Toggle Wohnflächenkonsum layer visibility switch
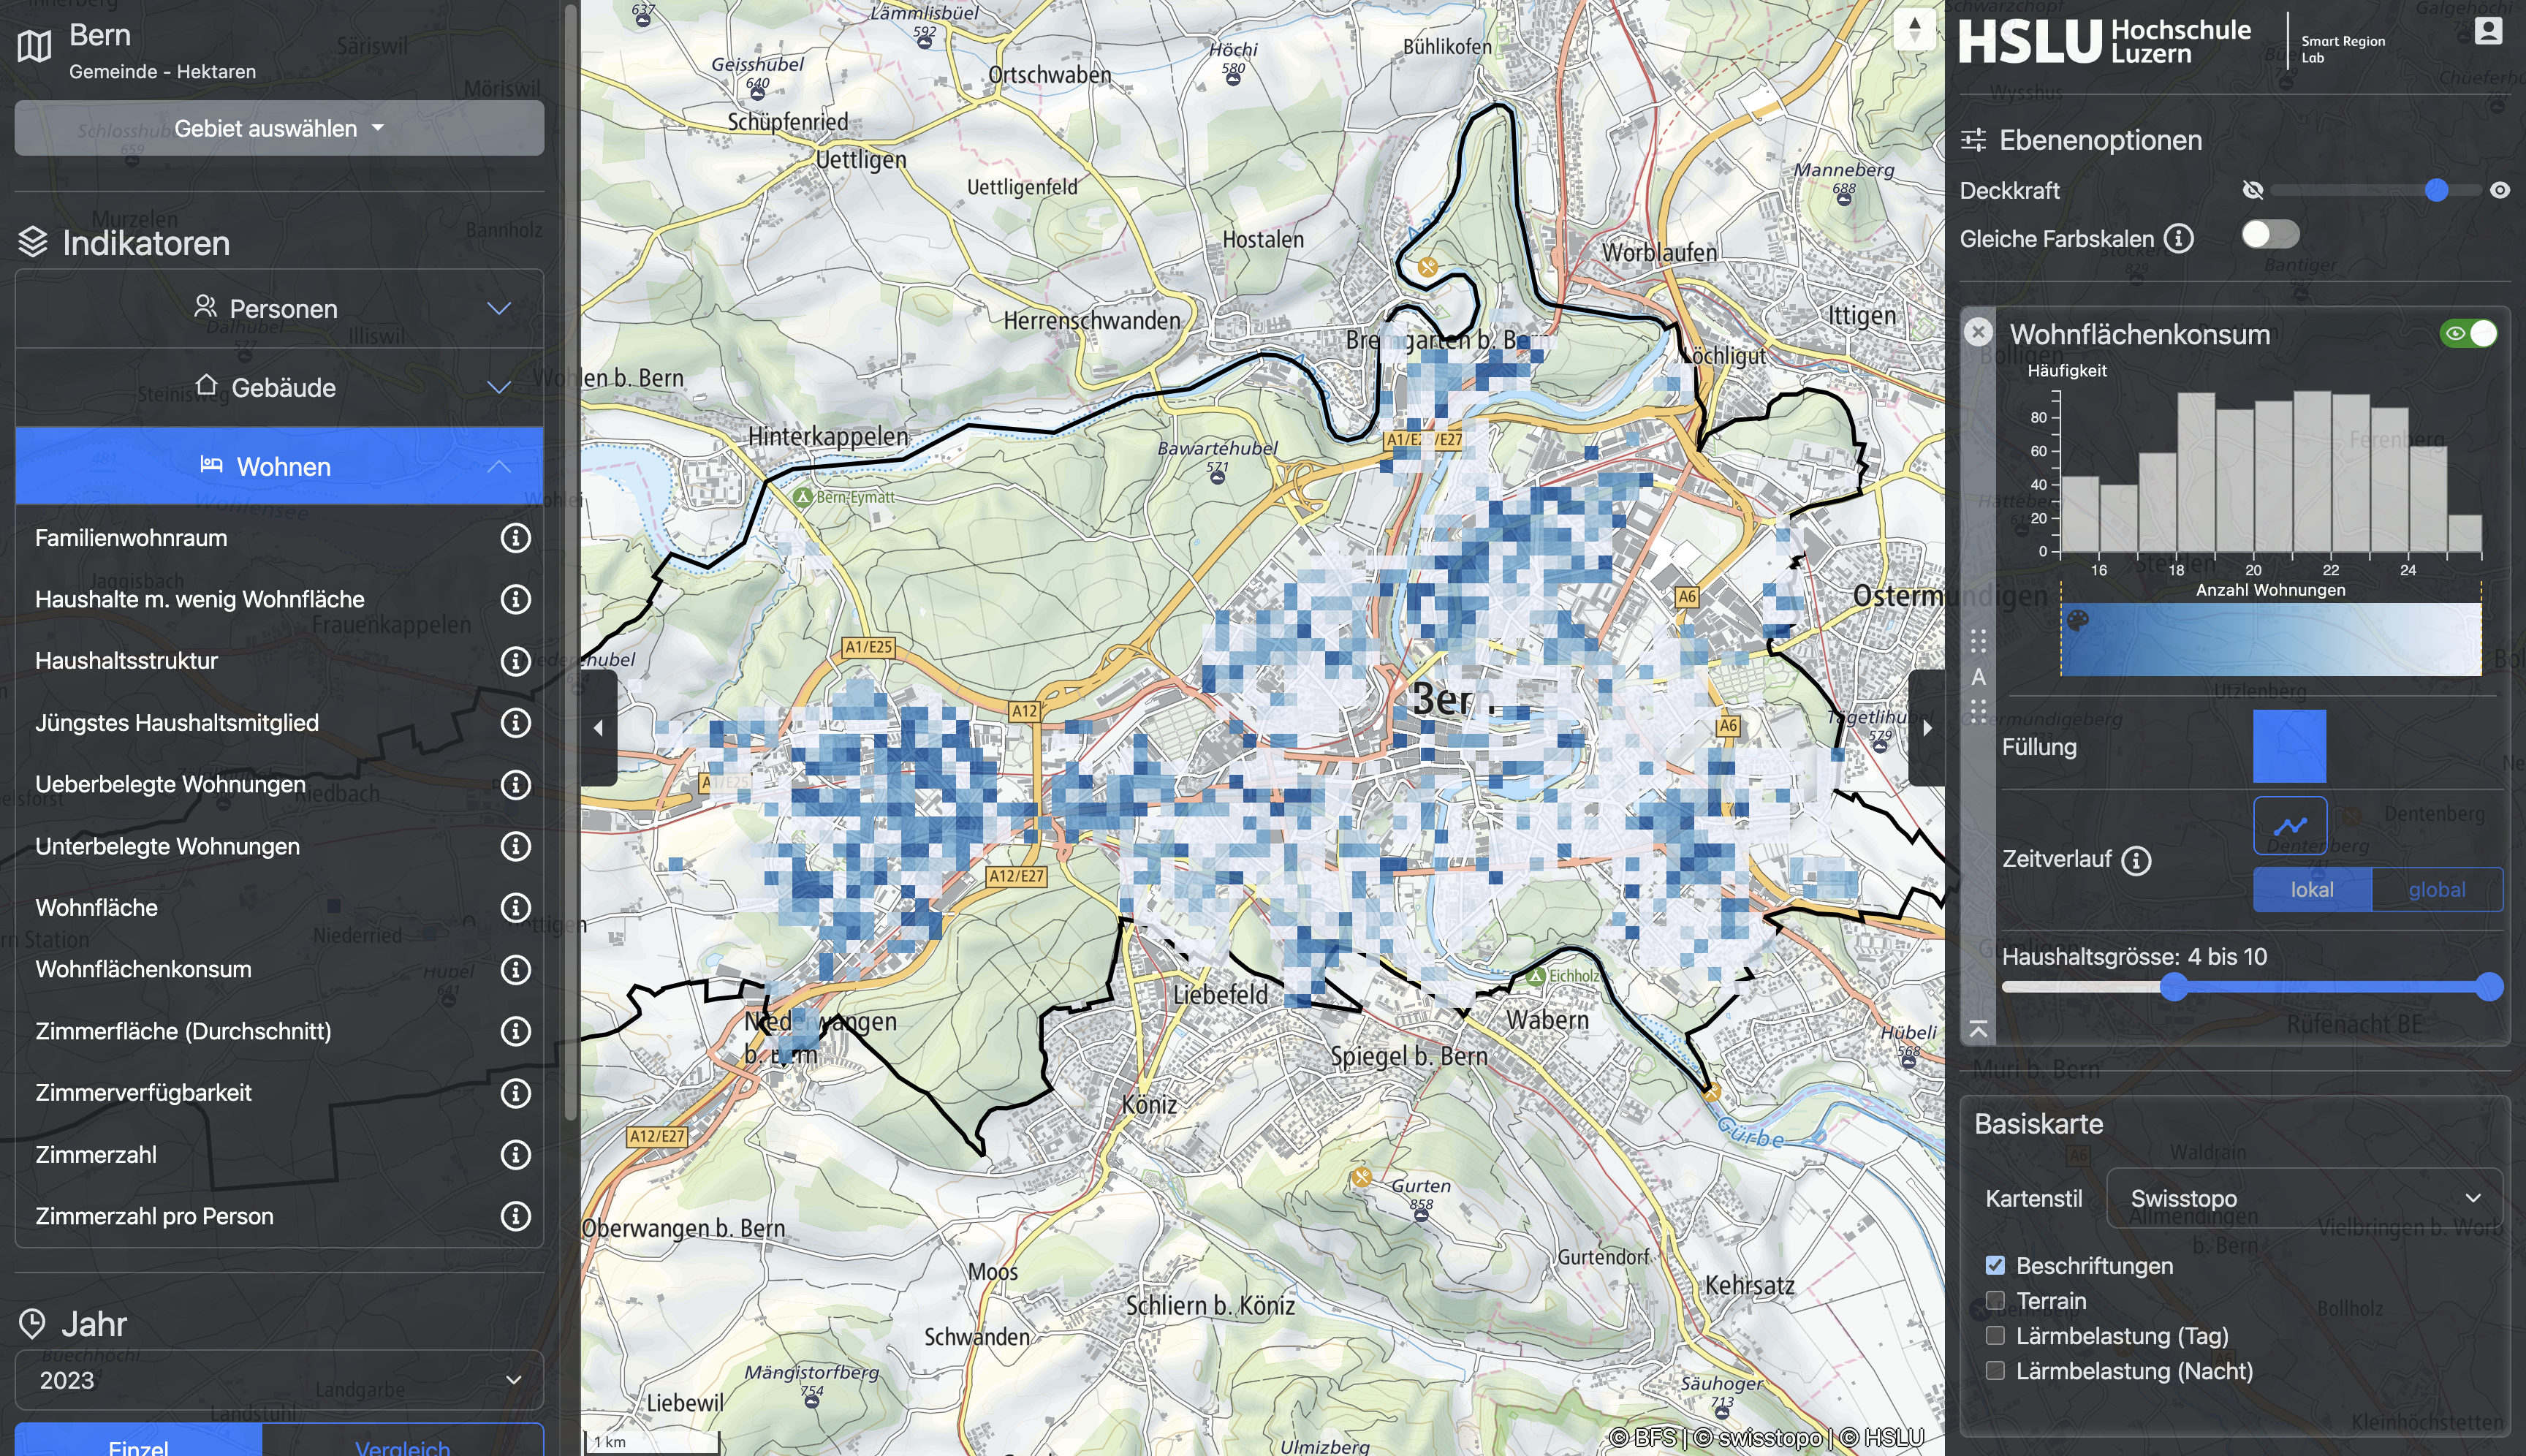Viewport: 2526px width, 1456px height. coord(2468,333)
